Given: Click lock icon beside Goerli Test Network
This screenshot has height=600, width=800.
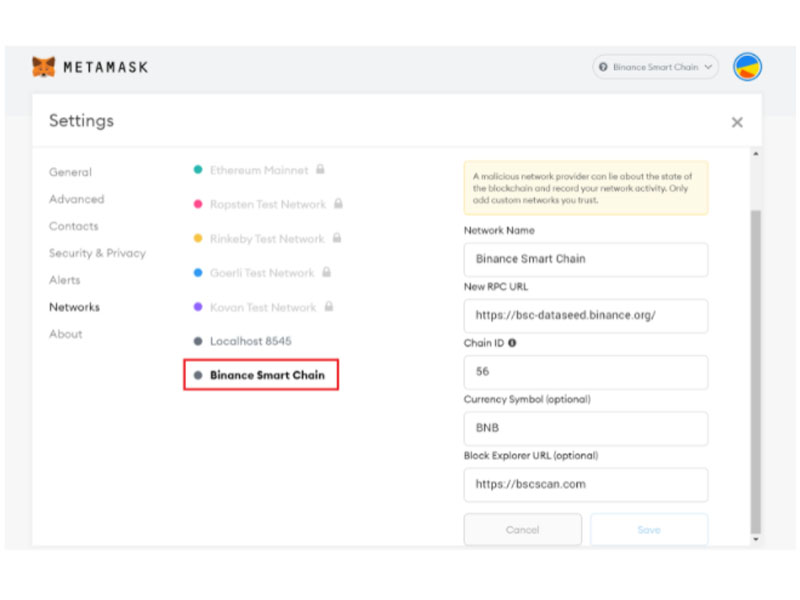Looking at the screenshot, I should click(327, 272).
